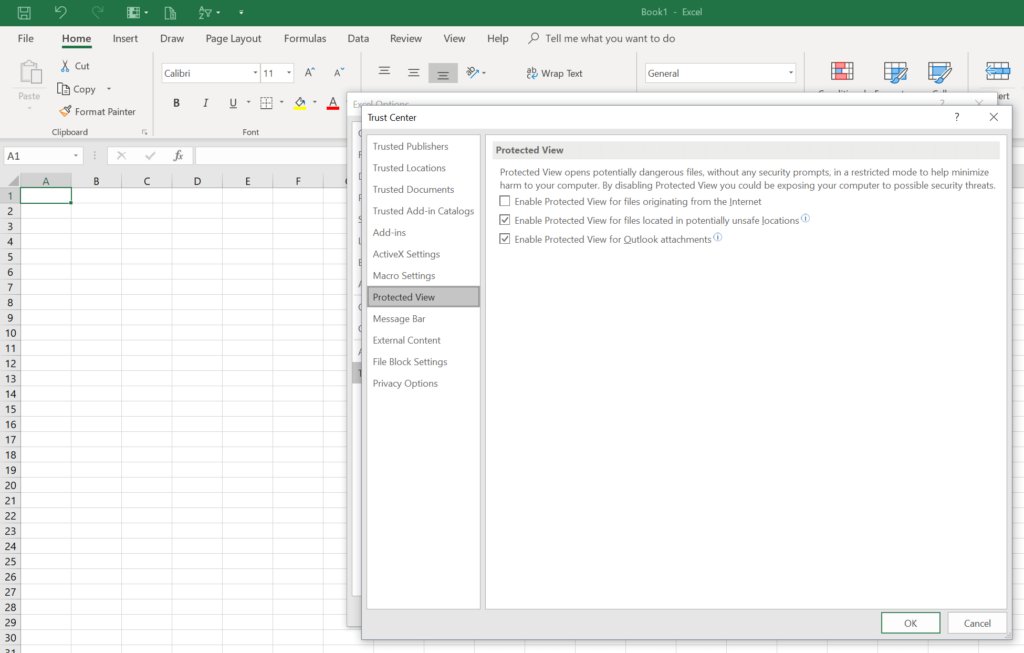The height and width of the screenshot is (653, 1024).
Task: Select Privacy Options category
Action: click(423, 383)
